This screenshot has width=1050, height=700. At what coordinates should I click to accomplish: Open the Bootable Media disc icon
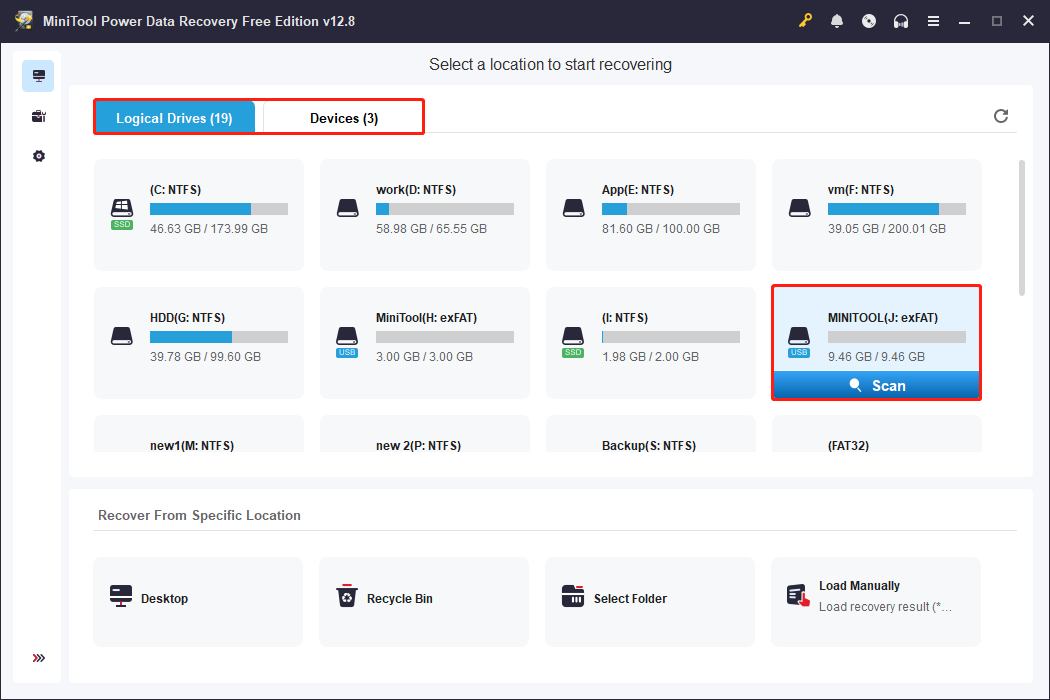(x=869, y=20)
